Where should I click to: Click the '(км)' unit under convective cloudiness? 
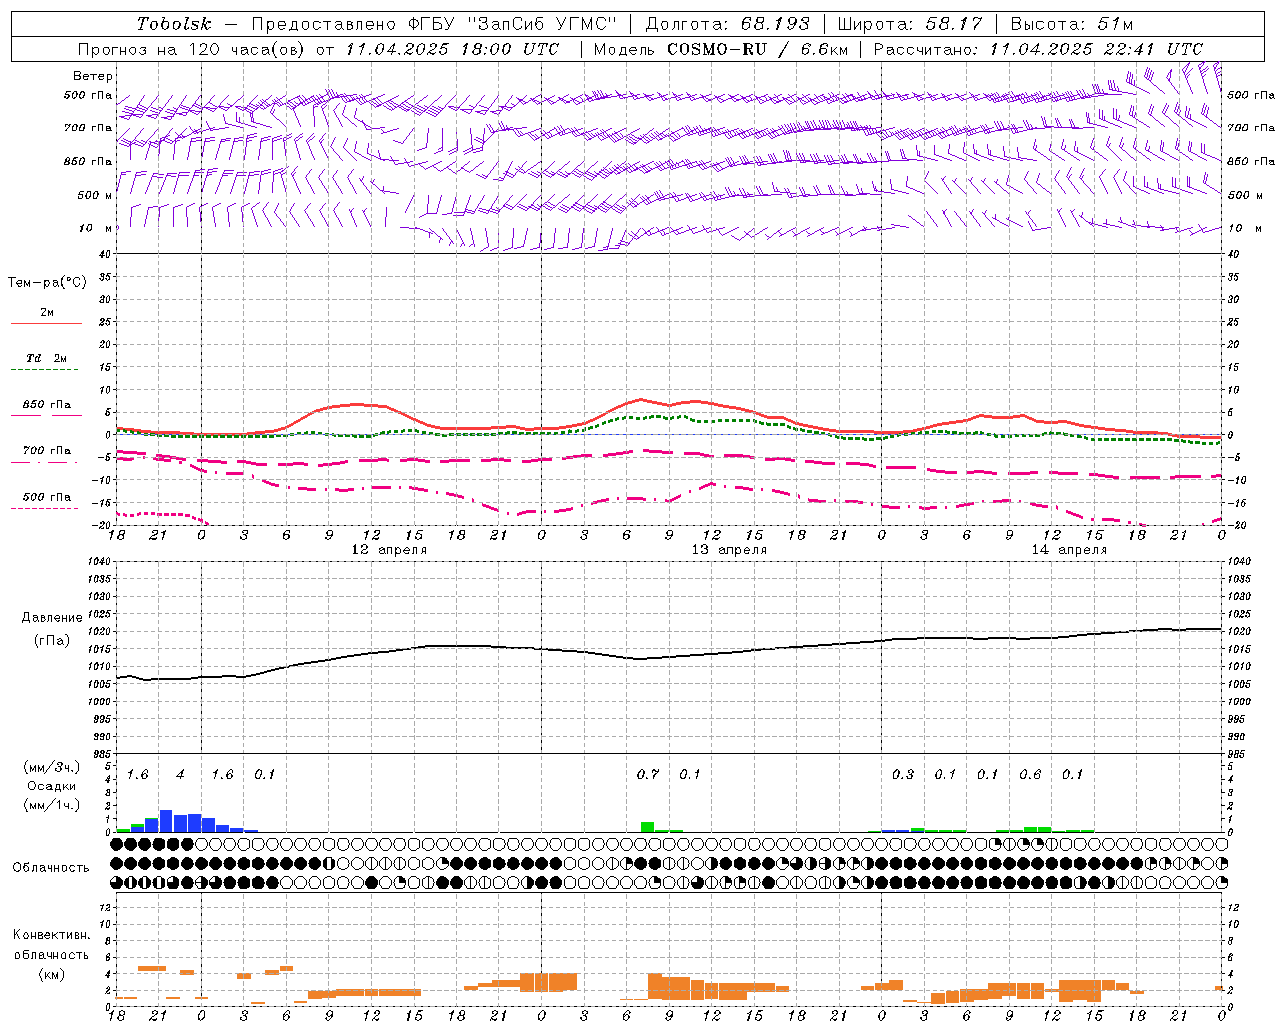pos(52,974)
